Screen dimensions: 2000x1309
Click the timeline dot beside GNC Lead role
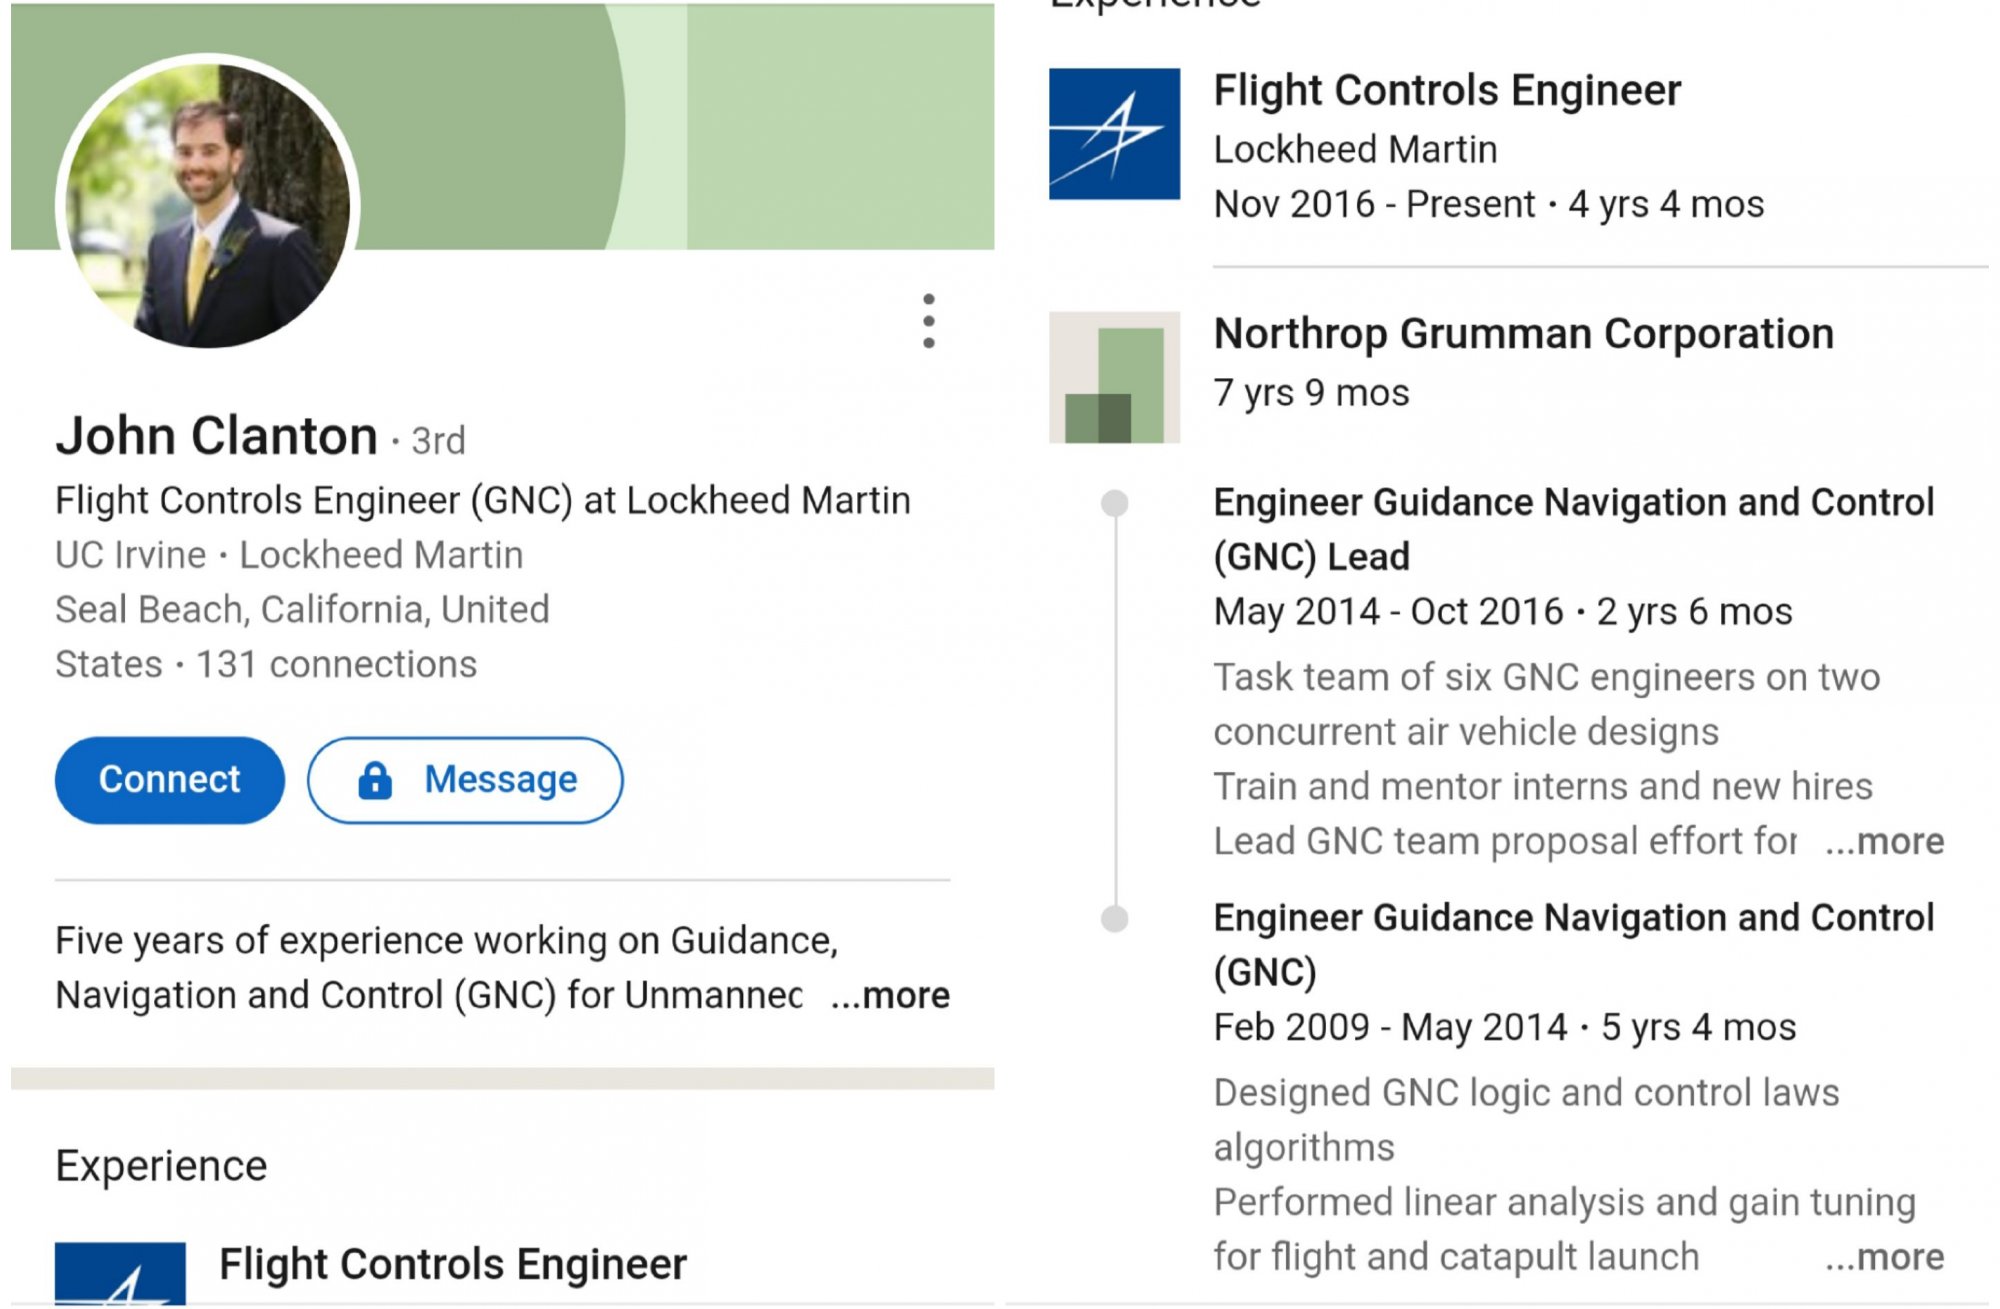tap(1115, 503)
